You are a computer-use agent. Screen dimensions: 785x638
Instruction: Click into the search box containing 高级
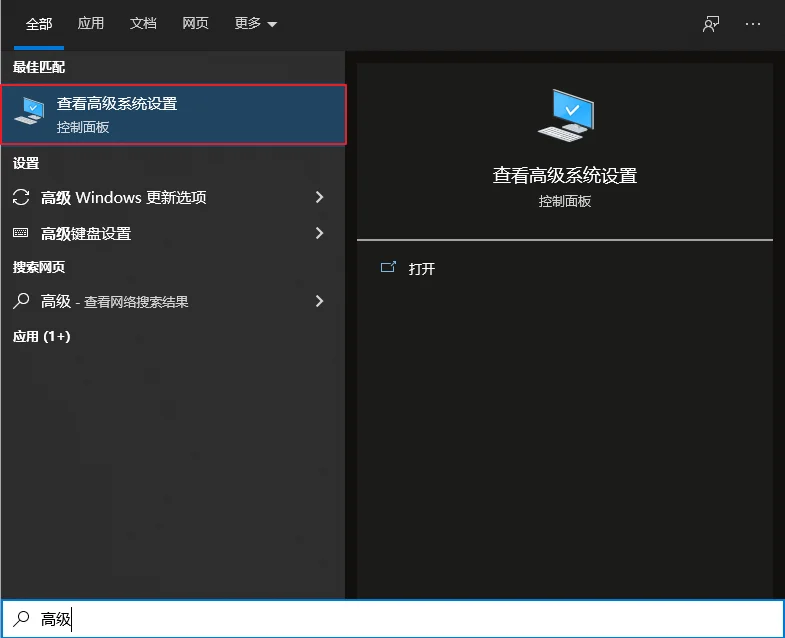392,618
